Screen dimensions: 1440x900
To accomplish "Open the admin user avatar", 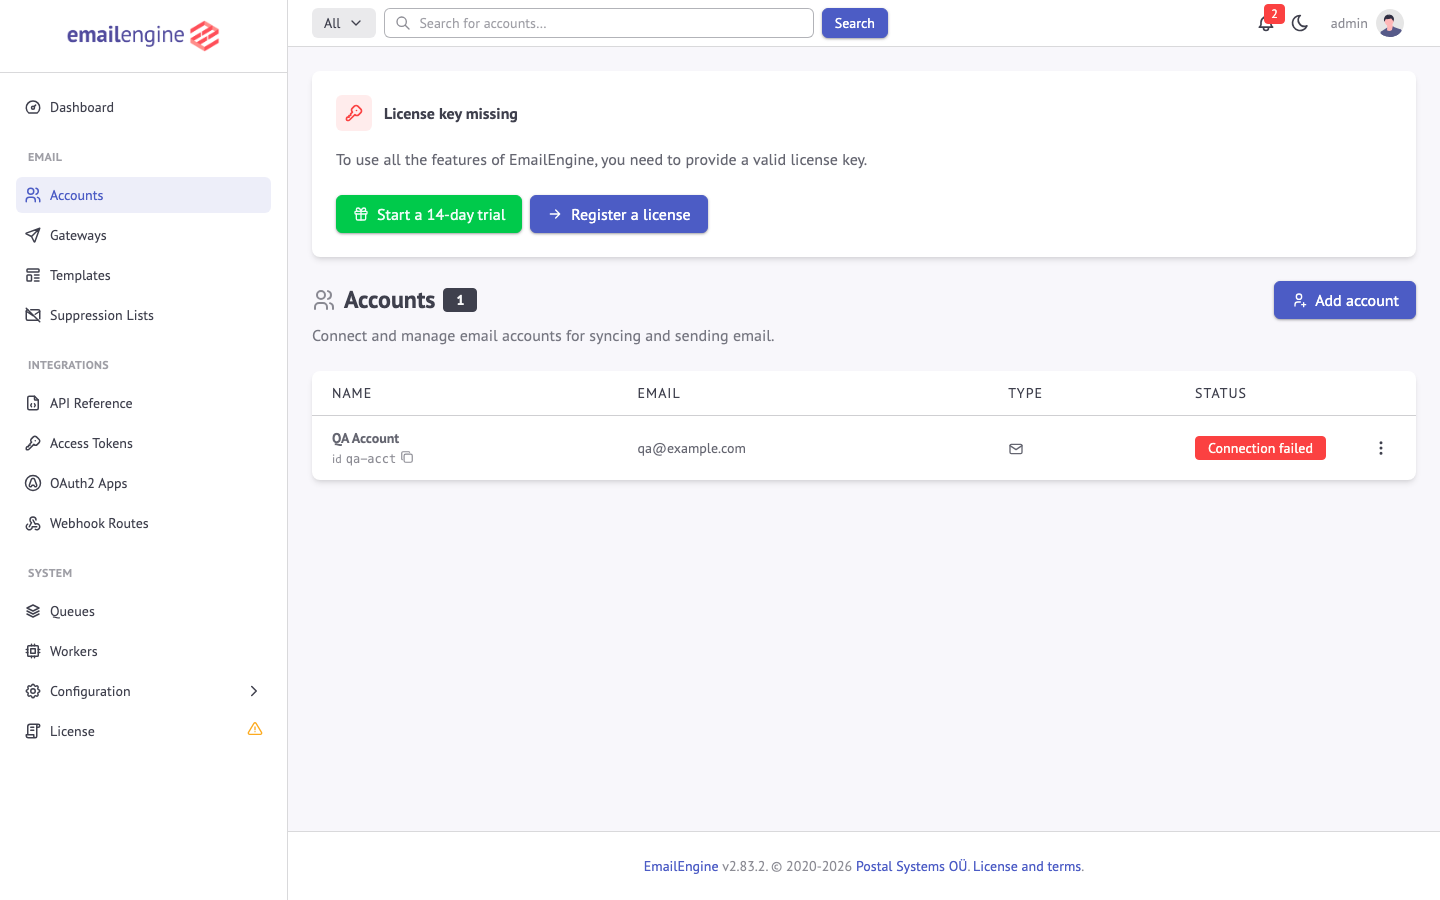I will (x=1390, y=23).
